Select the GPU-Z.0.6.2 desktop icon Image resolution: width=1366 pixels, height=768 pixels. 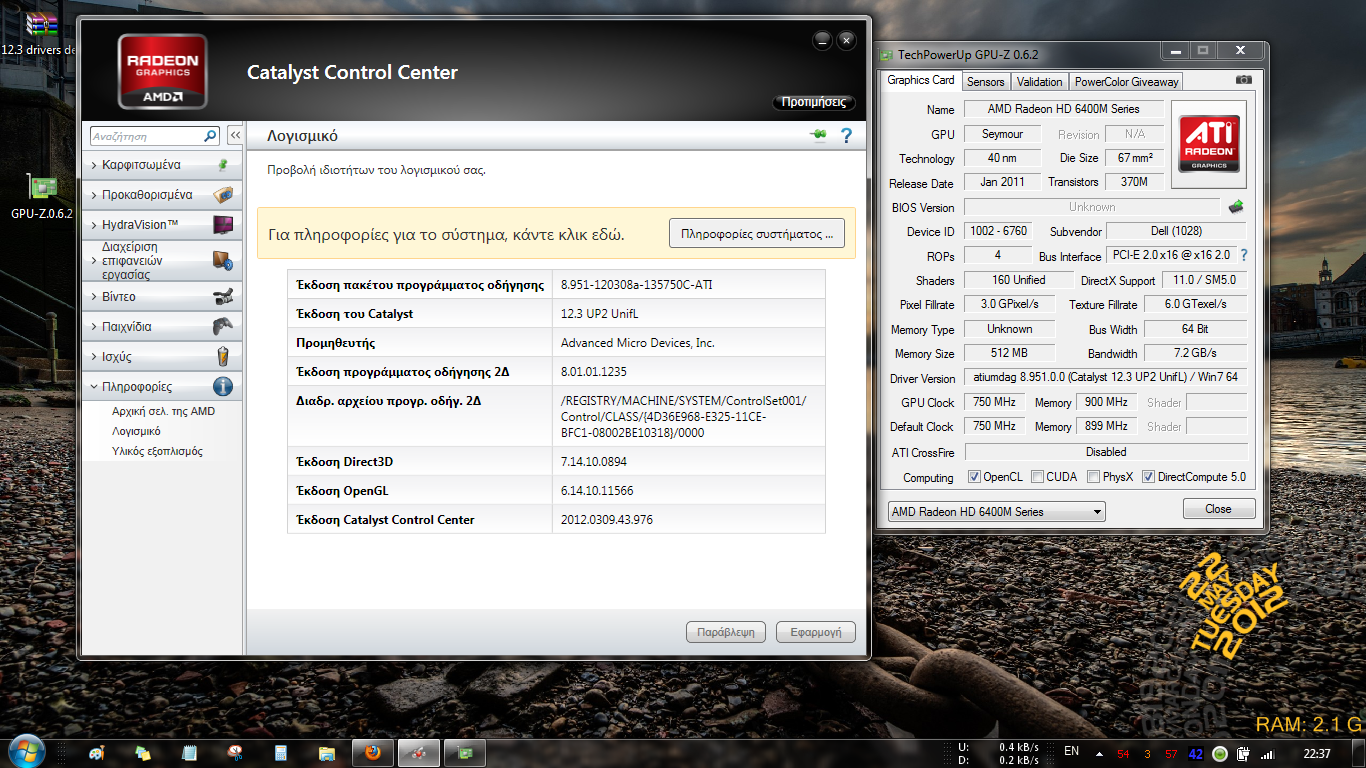(x=41, y=197)
